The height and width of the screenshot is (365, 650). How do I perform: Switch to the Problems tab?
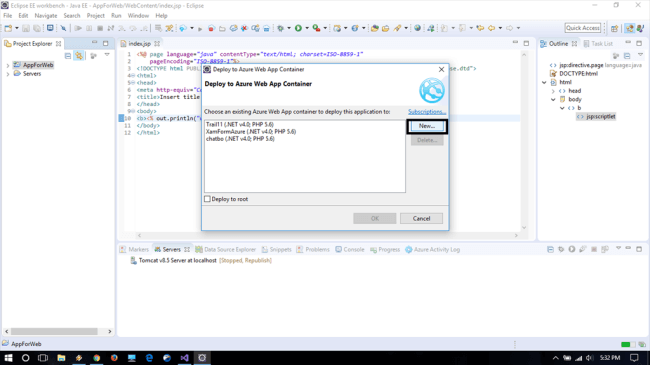313,249
